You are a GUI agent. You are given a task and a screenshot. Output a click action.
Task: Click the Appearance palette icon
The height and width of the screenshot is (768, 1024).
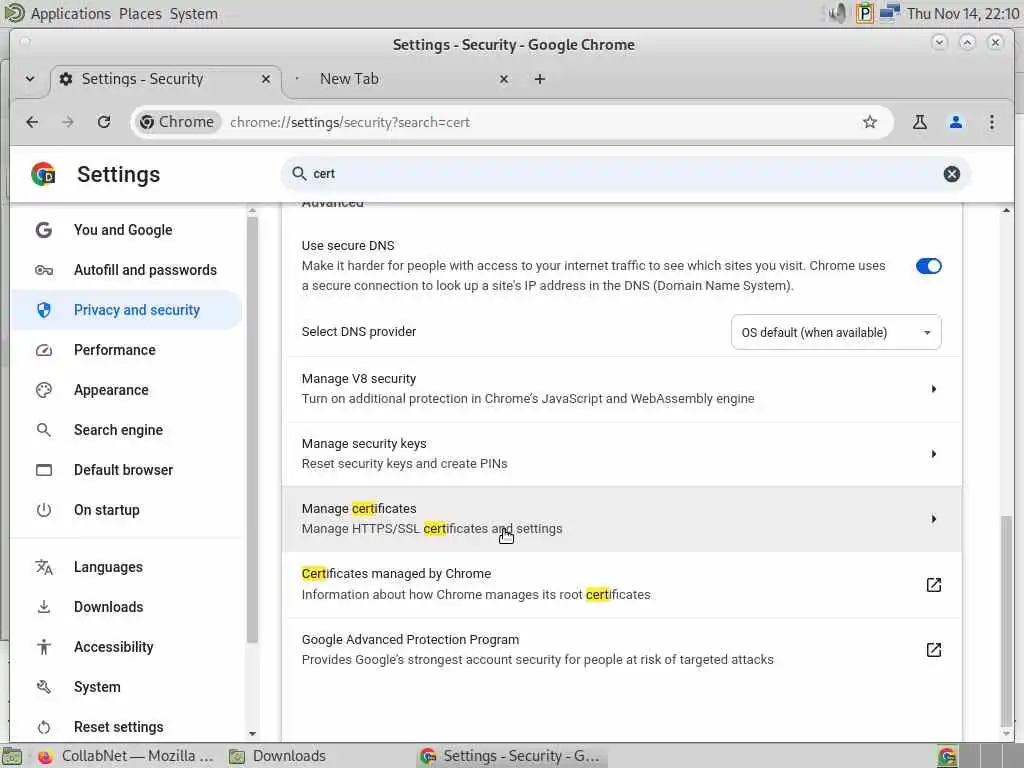(x=44, y=390)
